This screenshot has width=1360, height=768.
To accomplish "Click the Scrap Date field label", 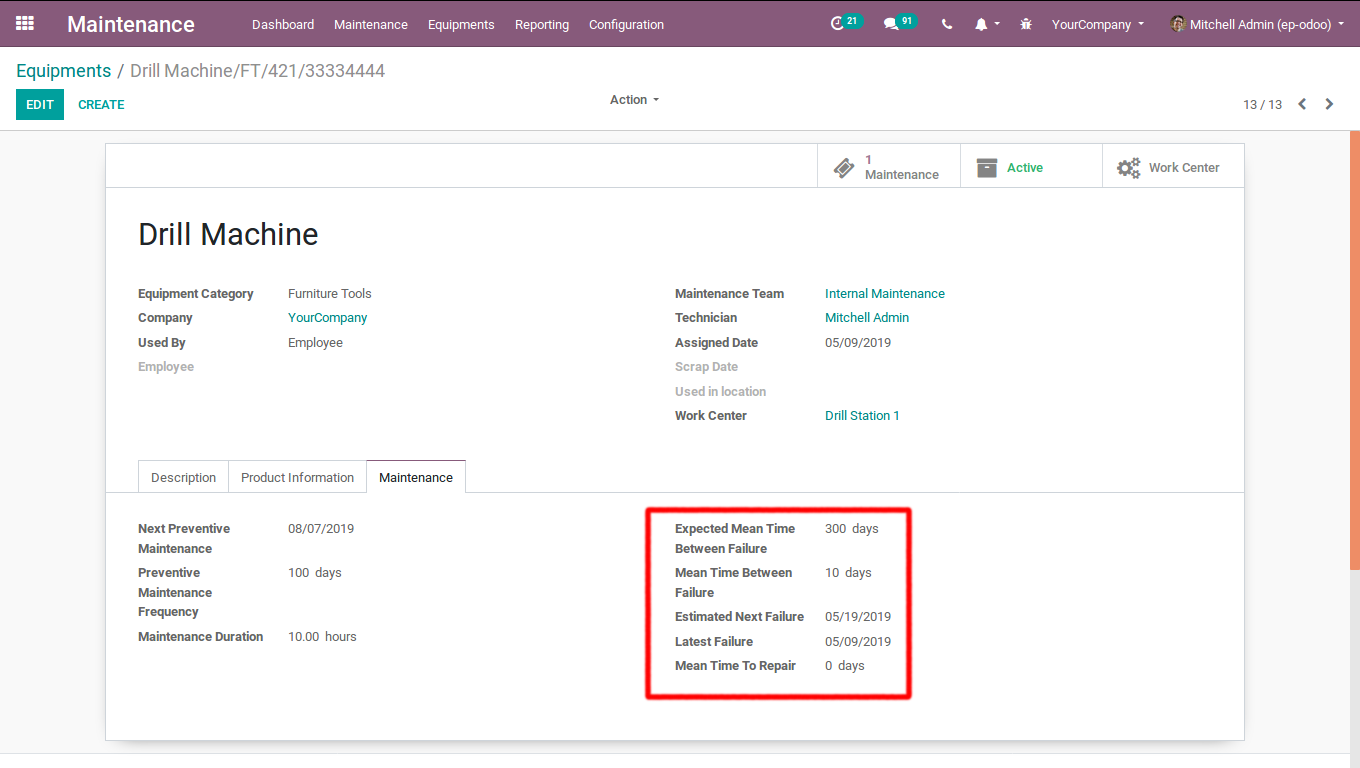I will (x=706, y=367).
